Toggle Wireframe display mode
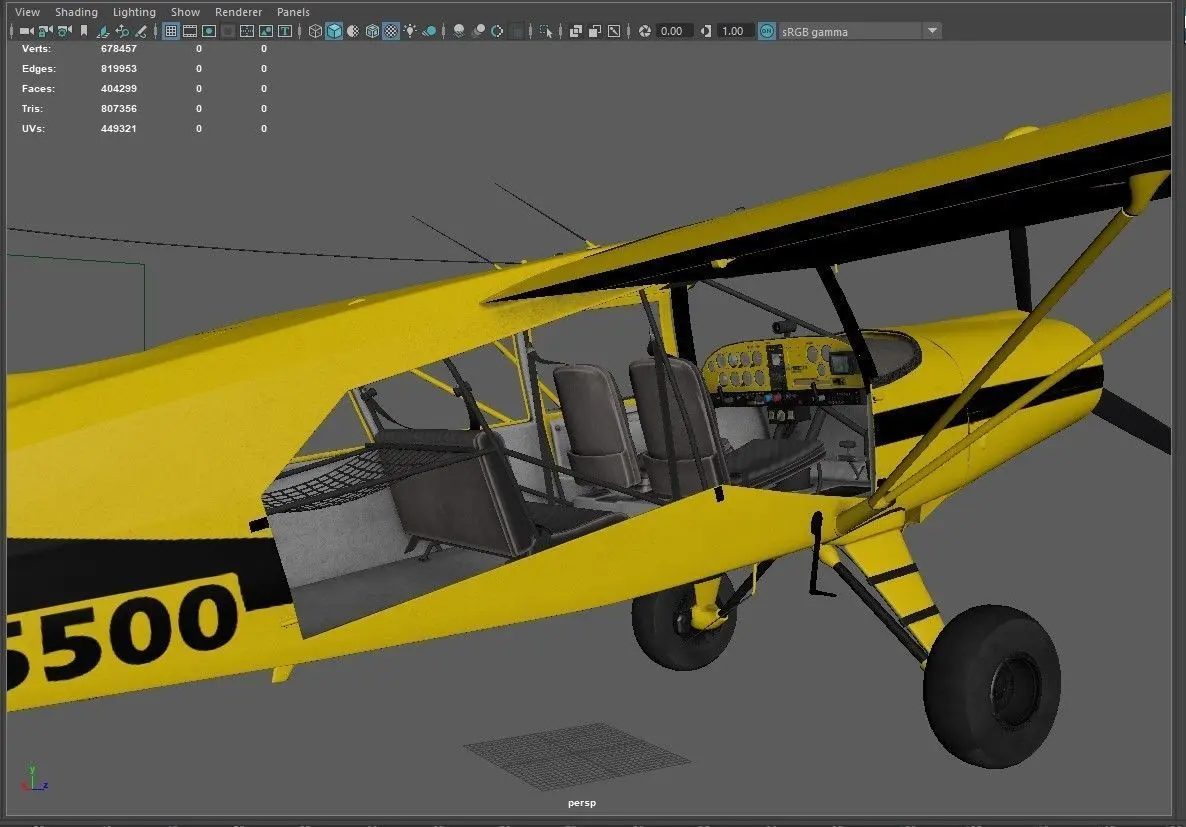This screenshot has width=1186, height=827. click(315, 31)
